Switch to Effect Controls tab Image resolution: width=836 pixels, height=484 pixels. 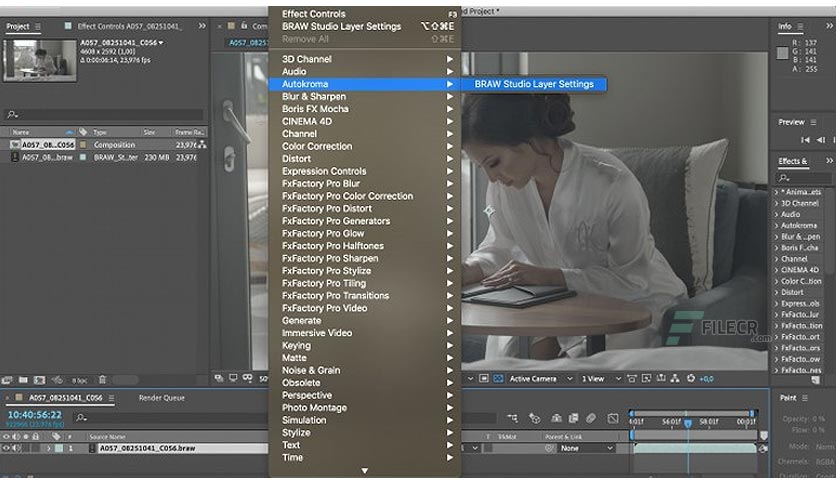pyautogui.click(x=128, y=26)
